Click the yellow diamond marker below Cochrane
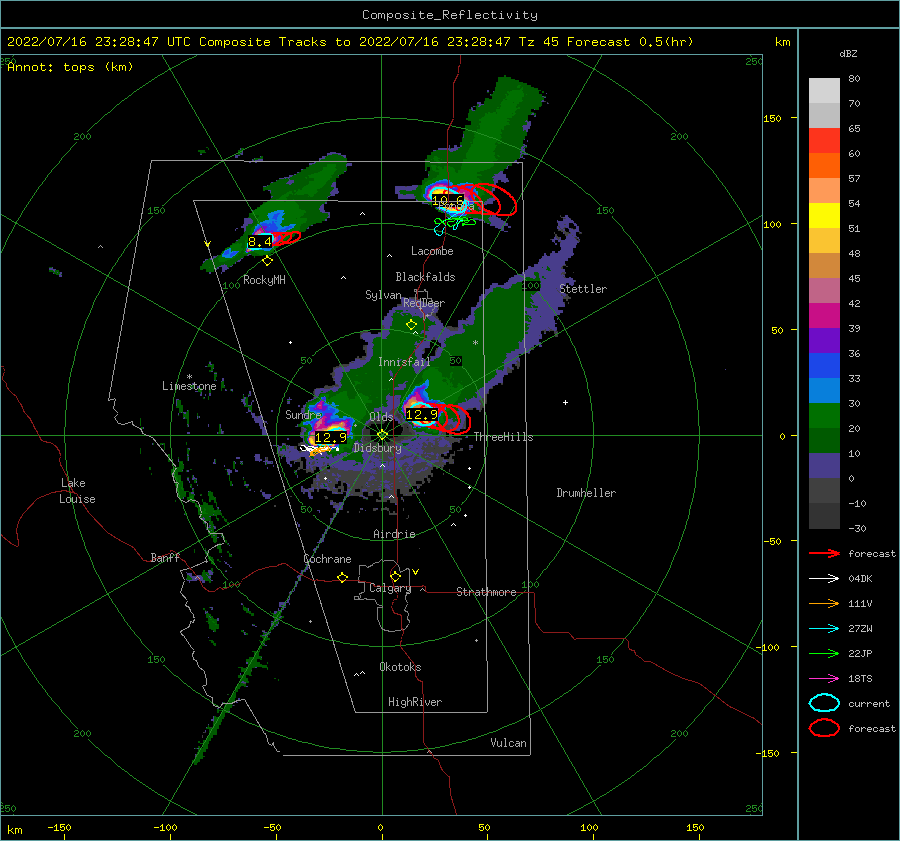 pos(342,578)
